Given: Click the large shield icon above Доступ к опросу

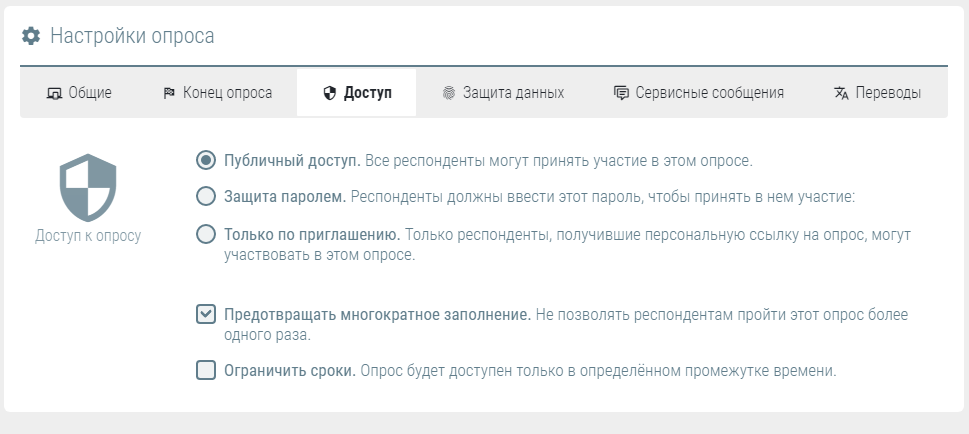Looking at the screenshot, I should point(88,187).
